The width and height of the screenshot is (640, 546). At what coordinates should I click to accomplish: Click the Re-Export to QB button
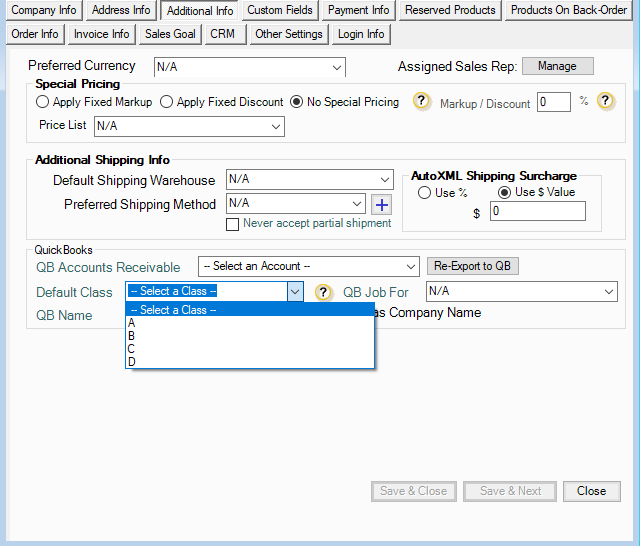[474, 266]
